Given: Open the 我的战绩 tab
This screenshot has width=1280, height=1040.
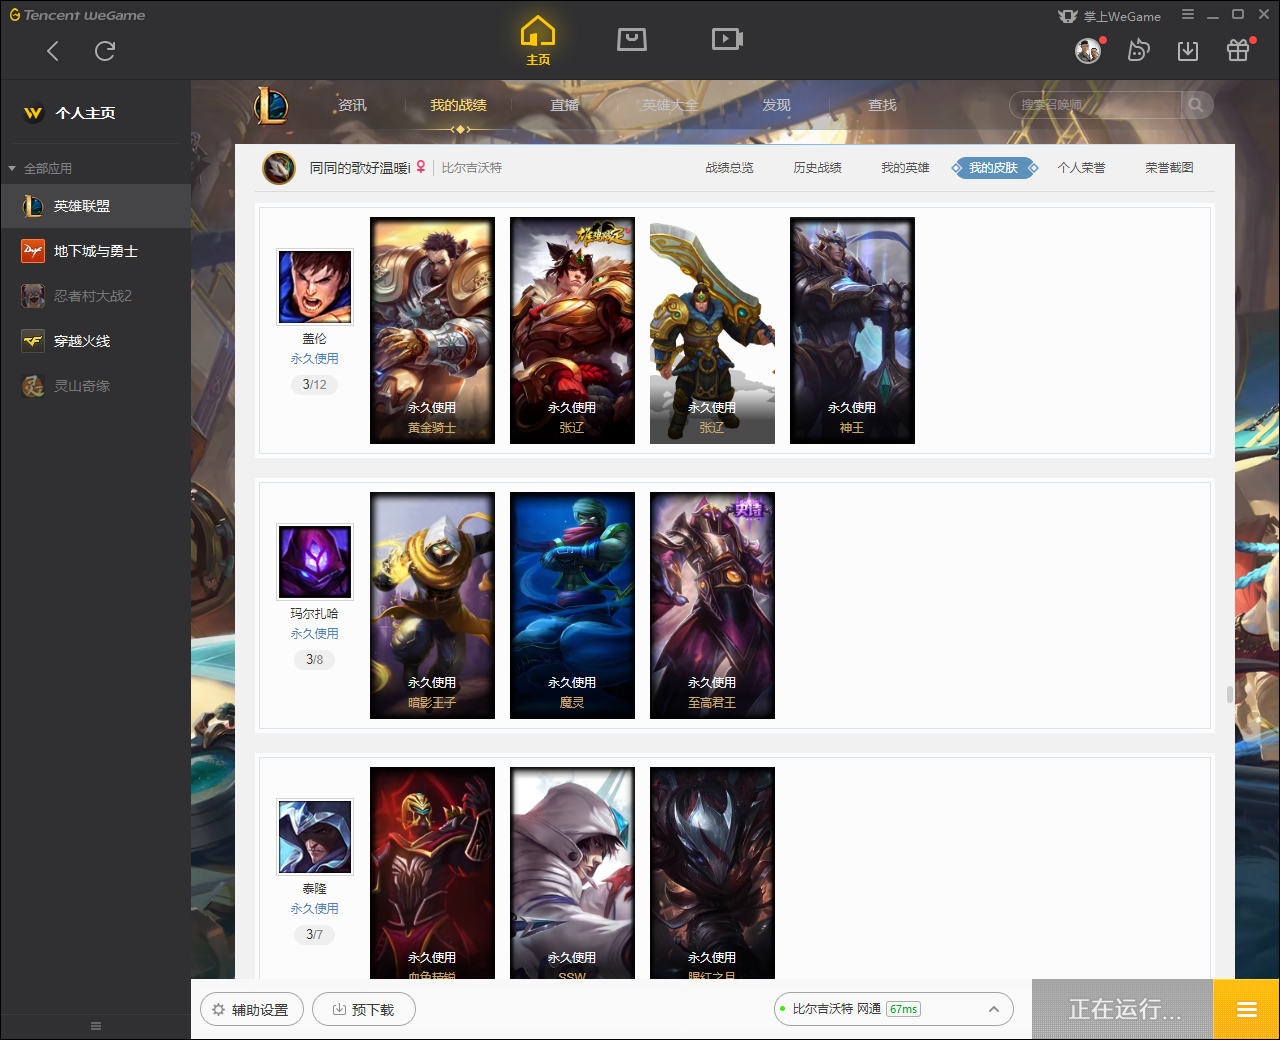Looking at the screenshot, I should (x=458, y=105).
